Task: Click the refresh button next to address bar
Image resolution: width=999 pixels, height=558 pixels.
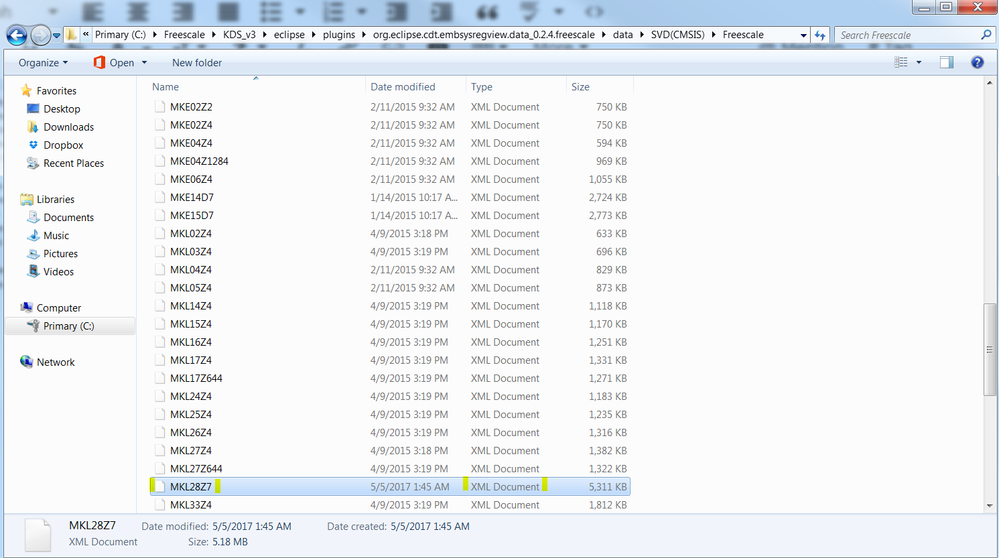Action: pos(820,35)
